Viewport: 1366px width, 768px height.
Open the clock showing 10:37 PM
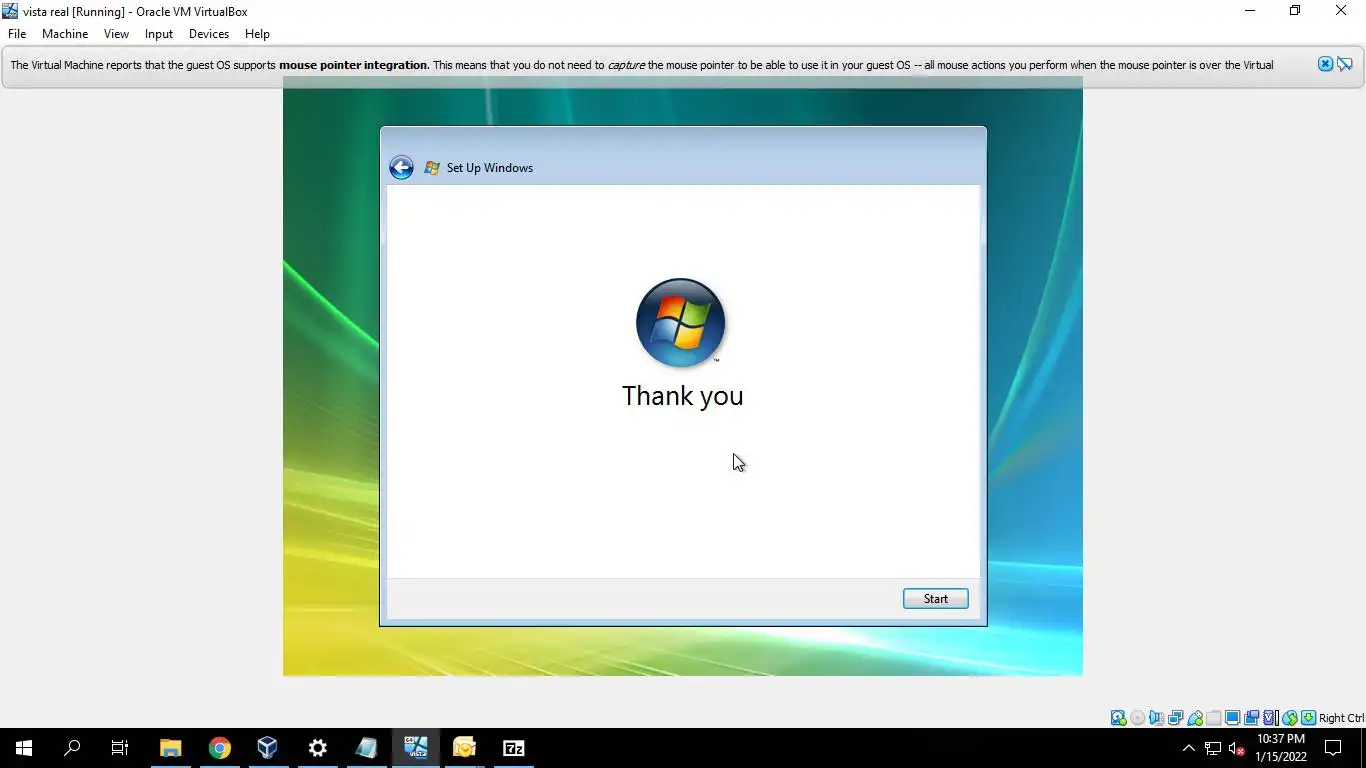point(1281,748)
